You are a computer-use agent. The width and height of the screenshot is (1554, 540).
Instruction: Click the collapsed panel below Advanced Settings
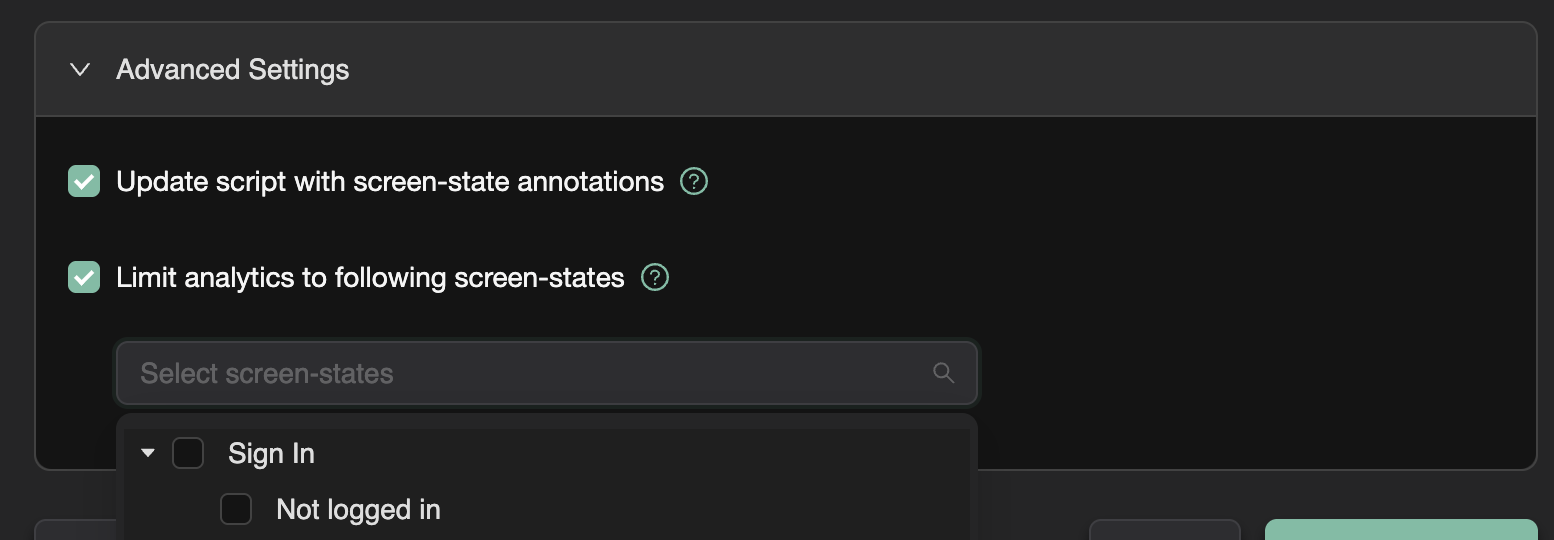coord(75,531)
